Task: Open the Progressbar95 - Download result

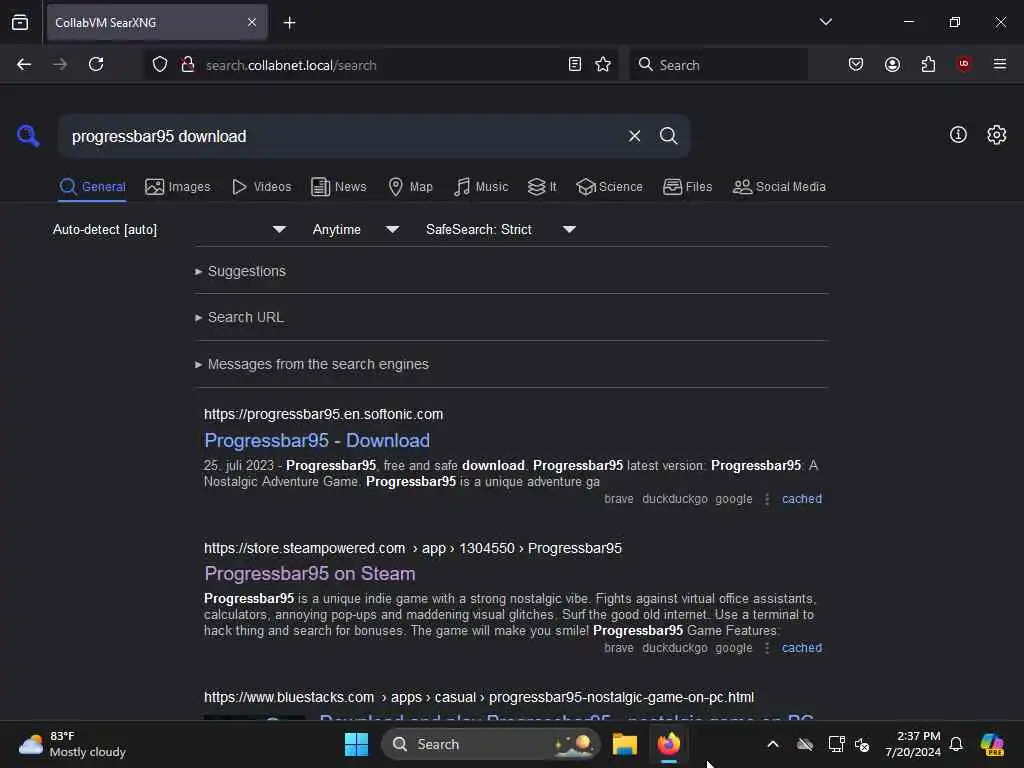Action: coord(317,441)
